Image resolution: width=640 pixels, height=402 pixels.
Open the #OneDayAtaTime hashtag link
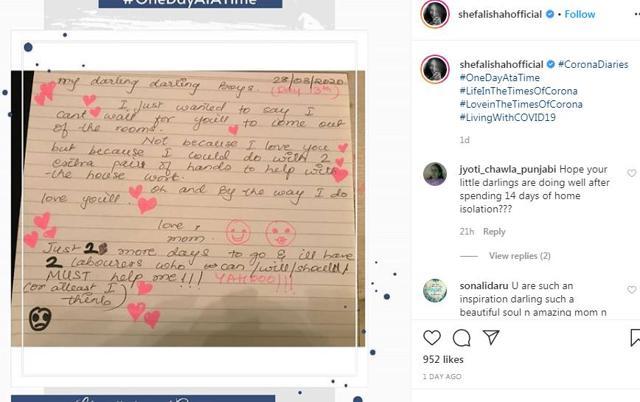[x=500, y=78]
